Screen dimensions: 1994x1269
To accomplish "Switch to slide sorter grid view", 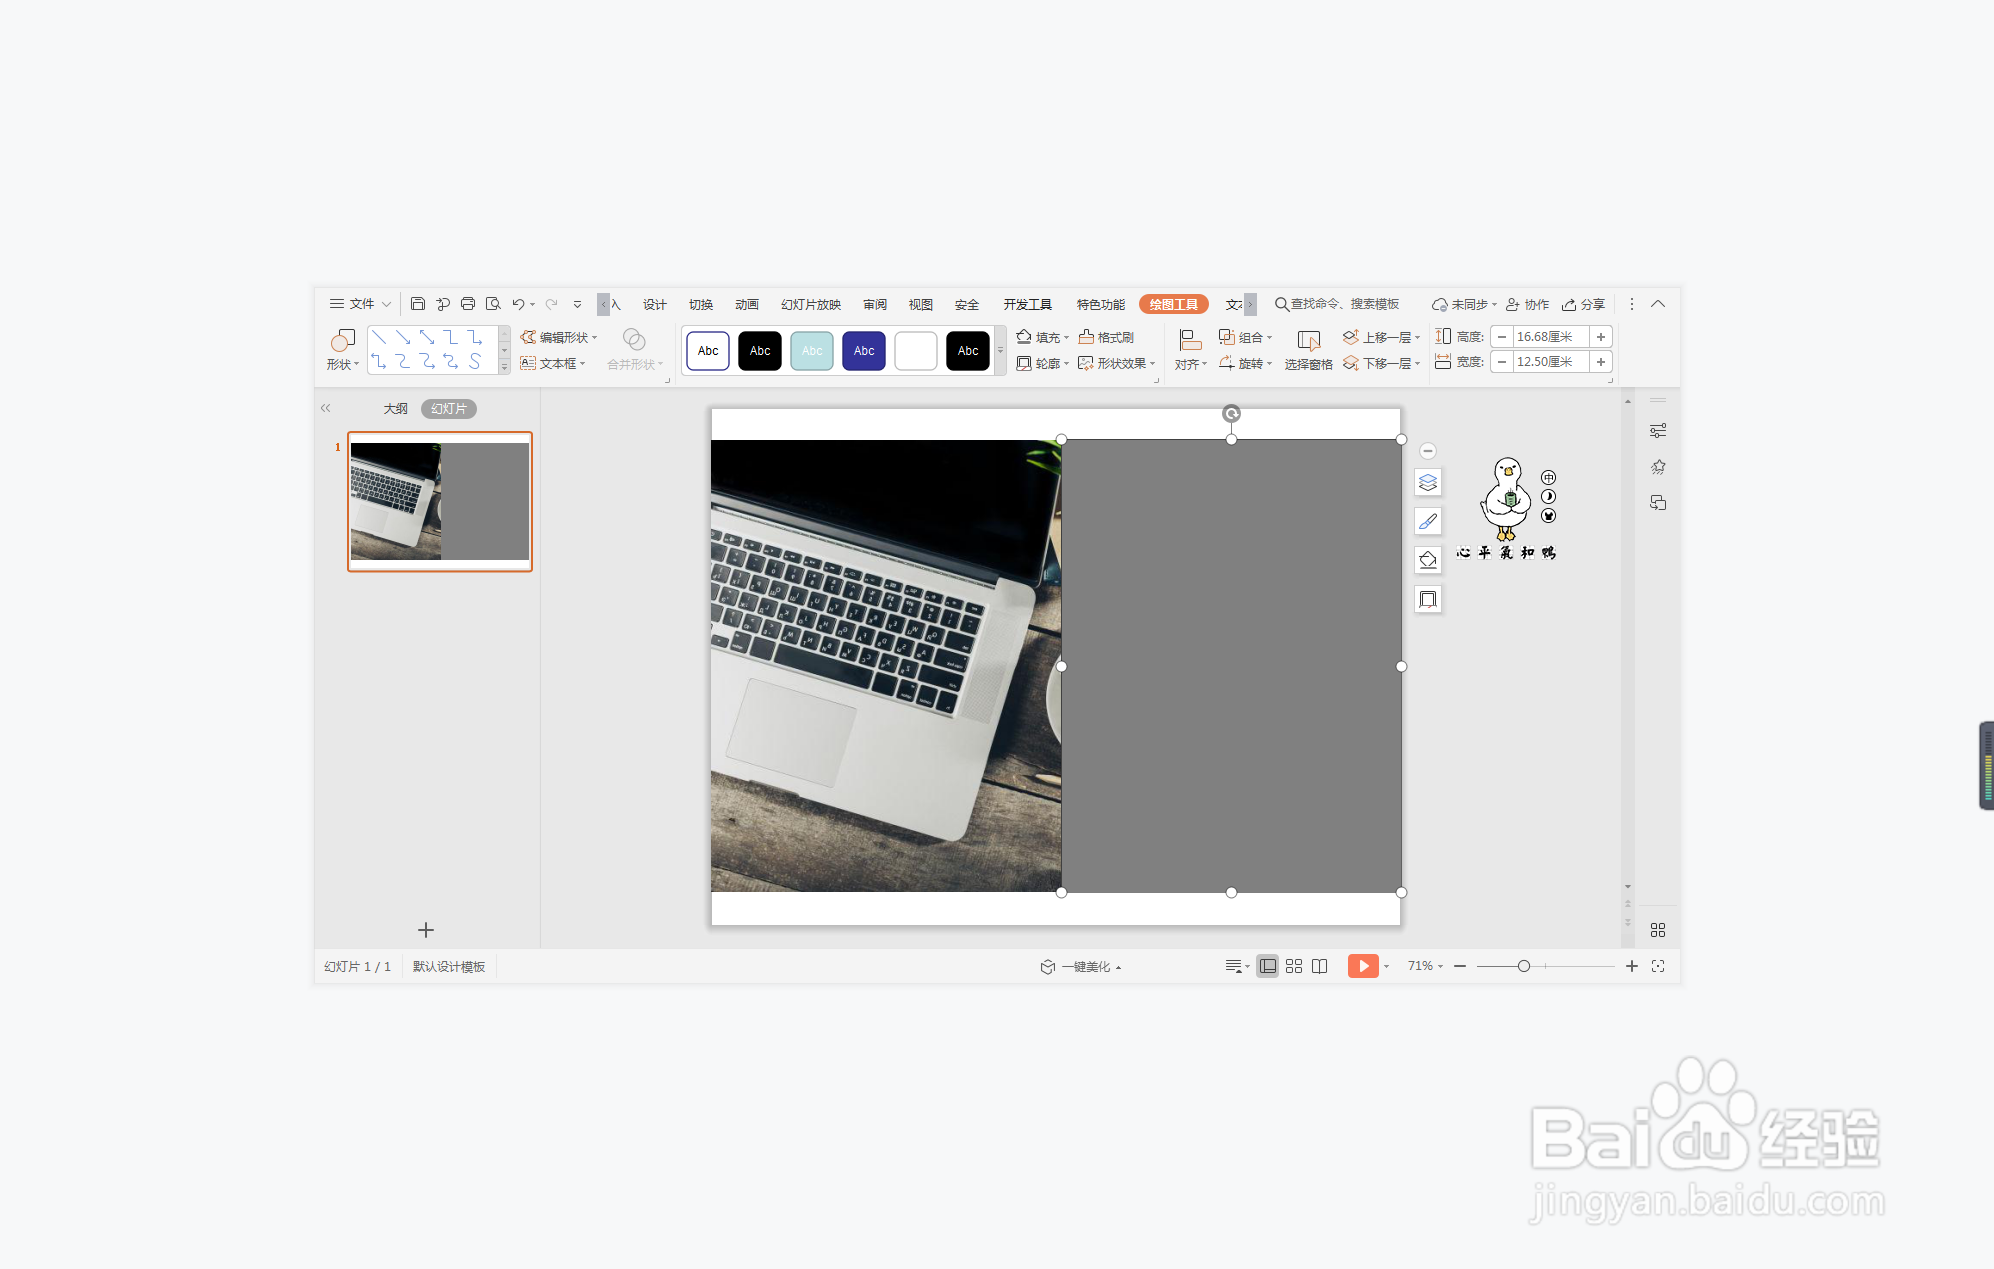I will 1294,966.
